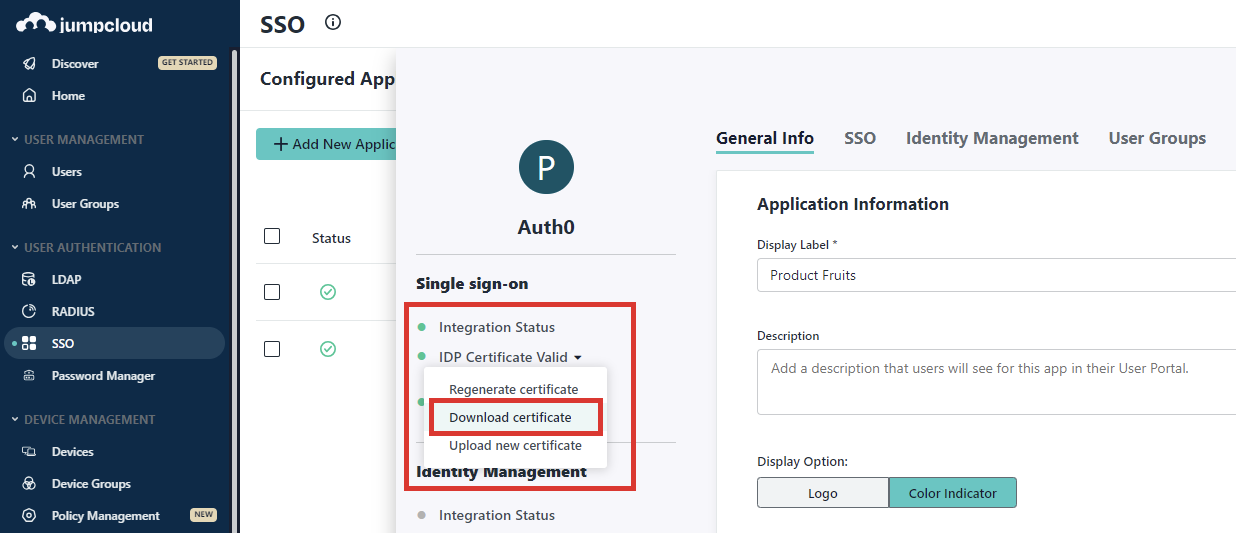Click Integration Status under Single sign-on
The image size is (1236, 533).
(x=496, y=328)
